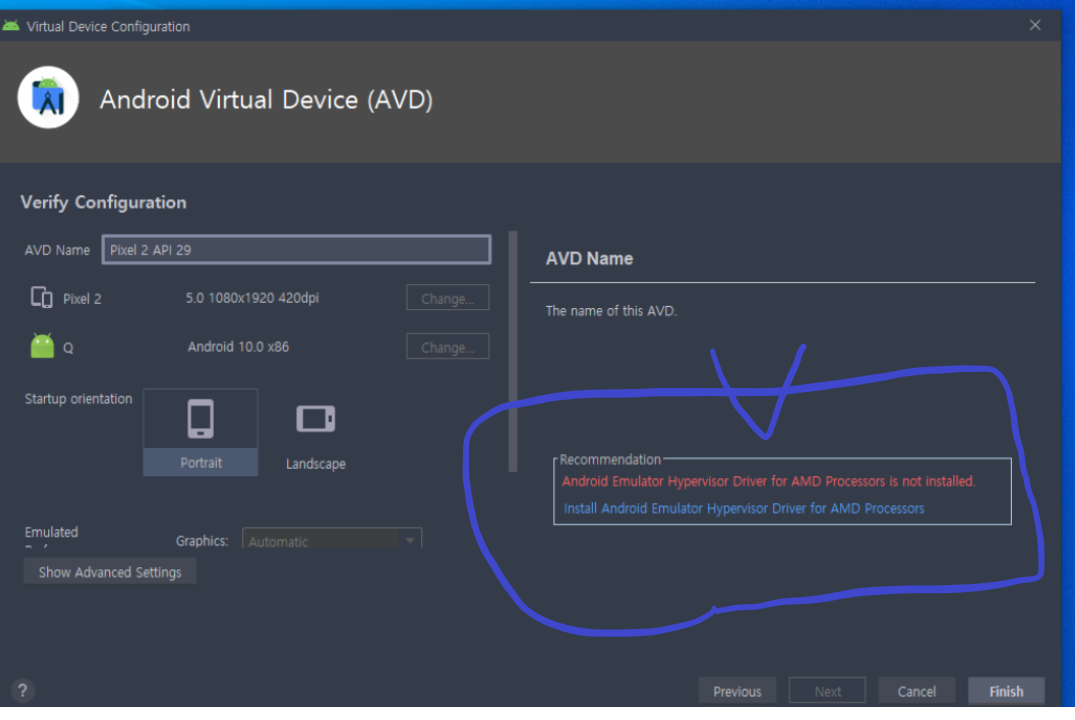
Task: Click the '5.0 1080x1920 420dpi' text
Action: point(252,298)
